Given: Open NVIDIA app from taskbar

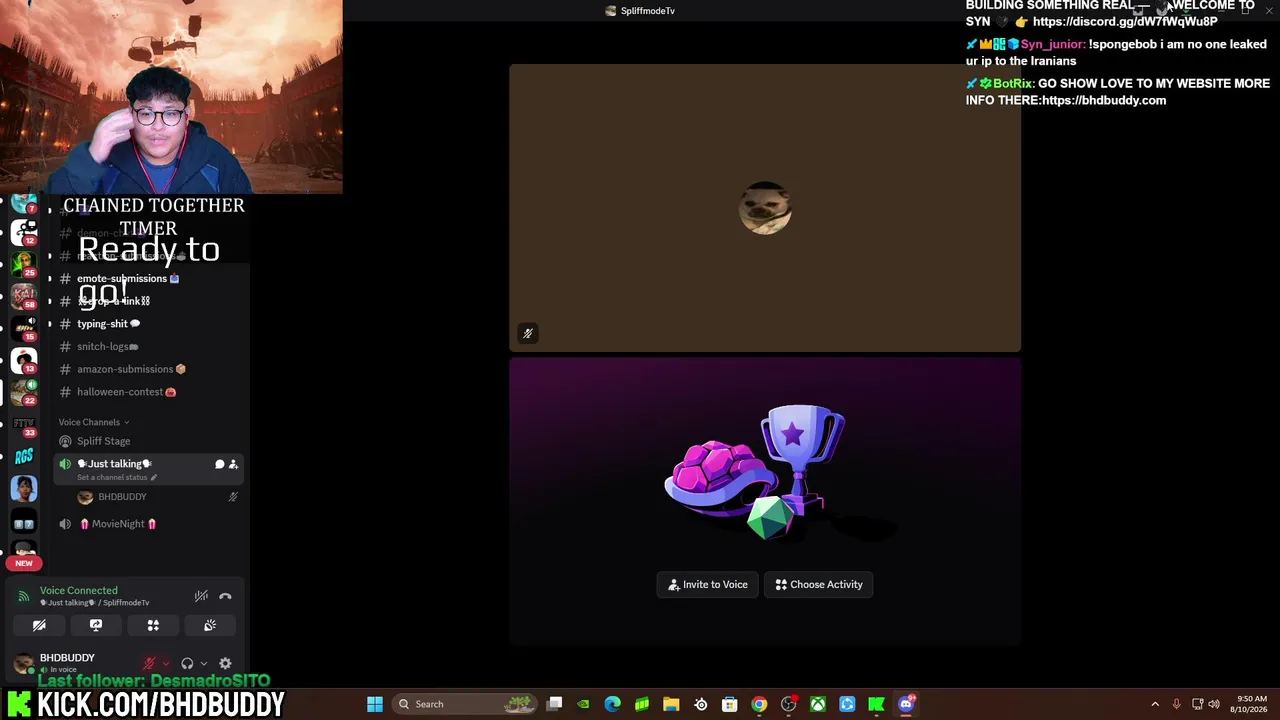Looking at the screenshot, I should pos(583,704).
